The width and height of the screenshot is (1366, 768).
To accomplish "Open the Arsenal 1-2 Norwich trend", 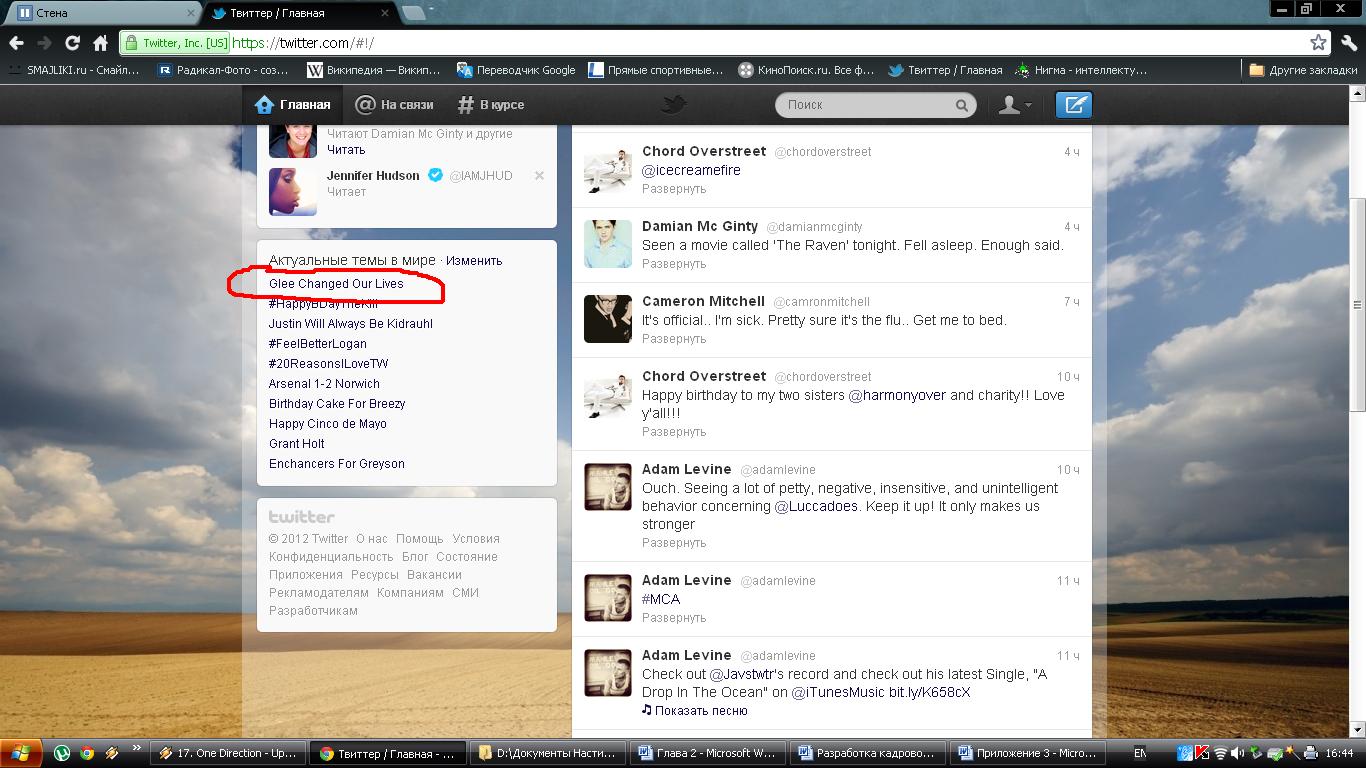I will pos(324,384).
